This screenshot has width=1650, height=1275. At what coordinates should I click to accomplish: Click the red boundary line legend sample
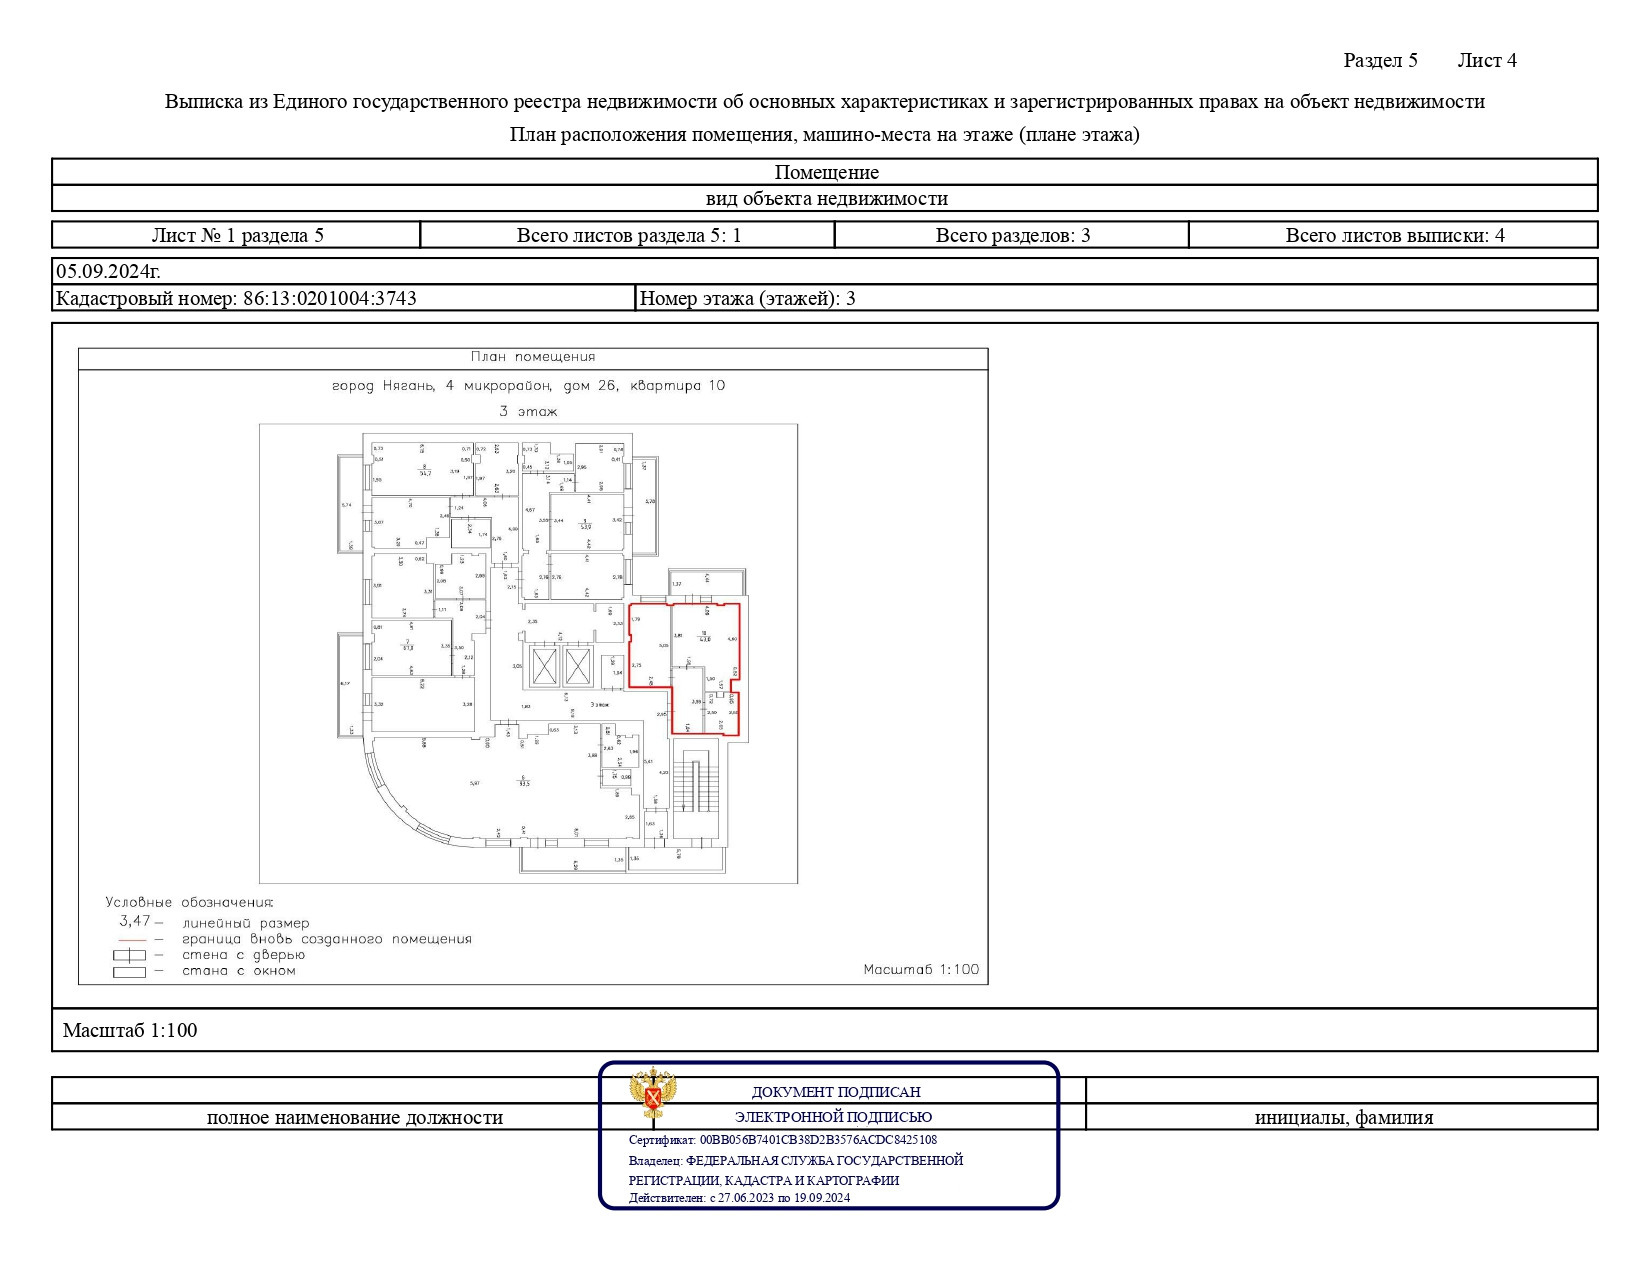tap(133, 940)
